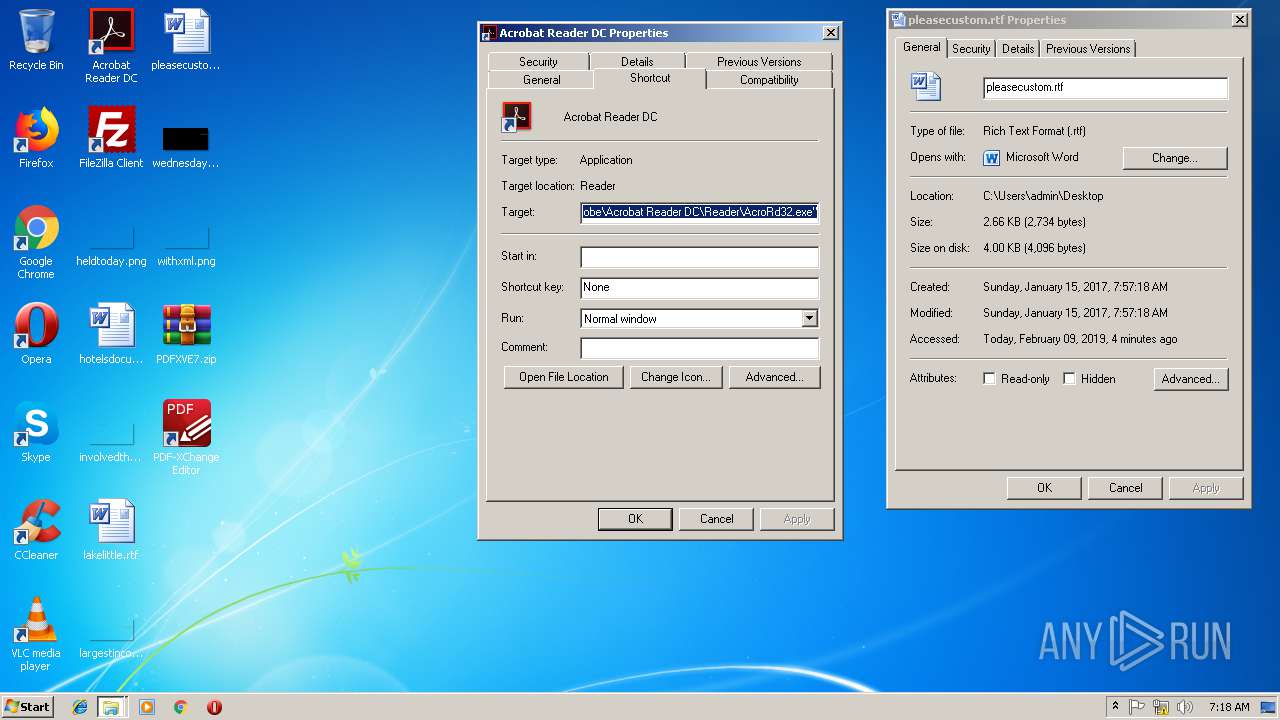The image size is (1280, 720).
Task: Select the pleasecustom.rtf desktop file
Action: (x=186, y=40)
